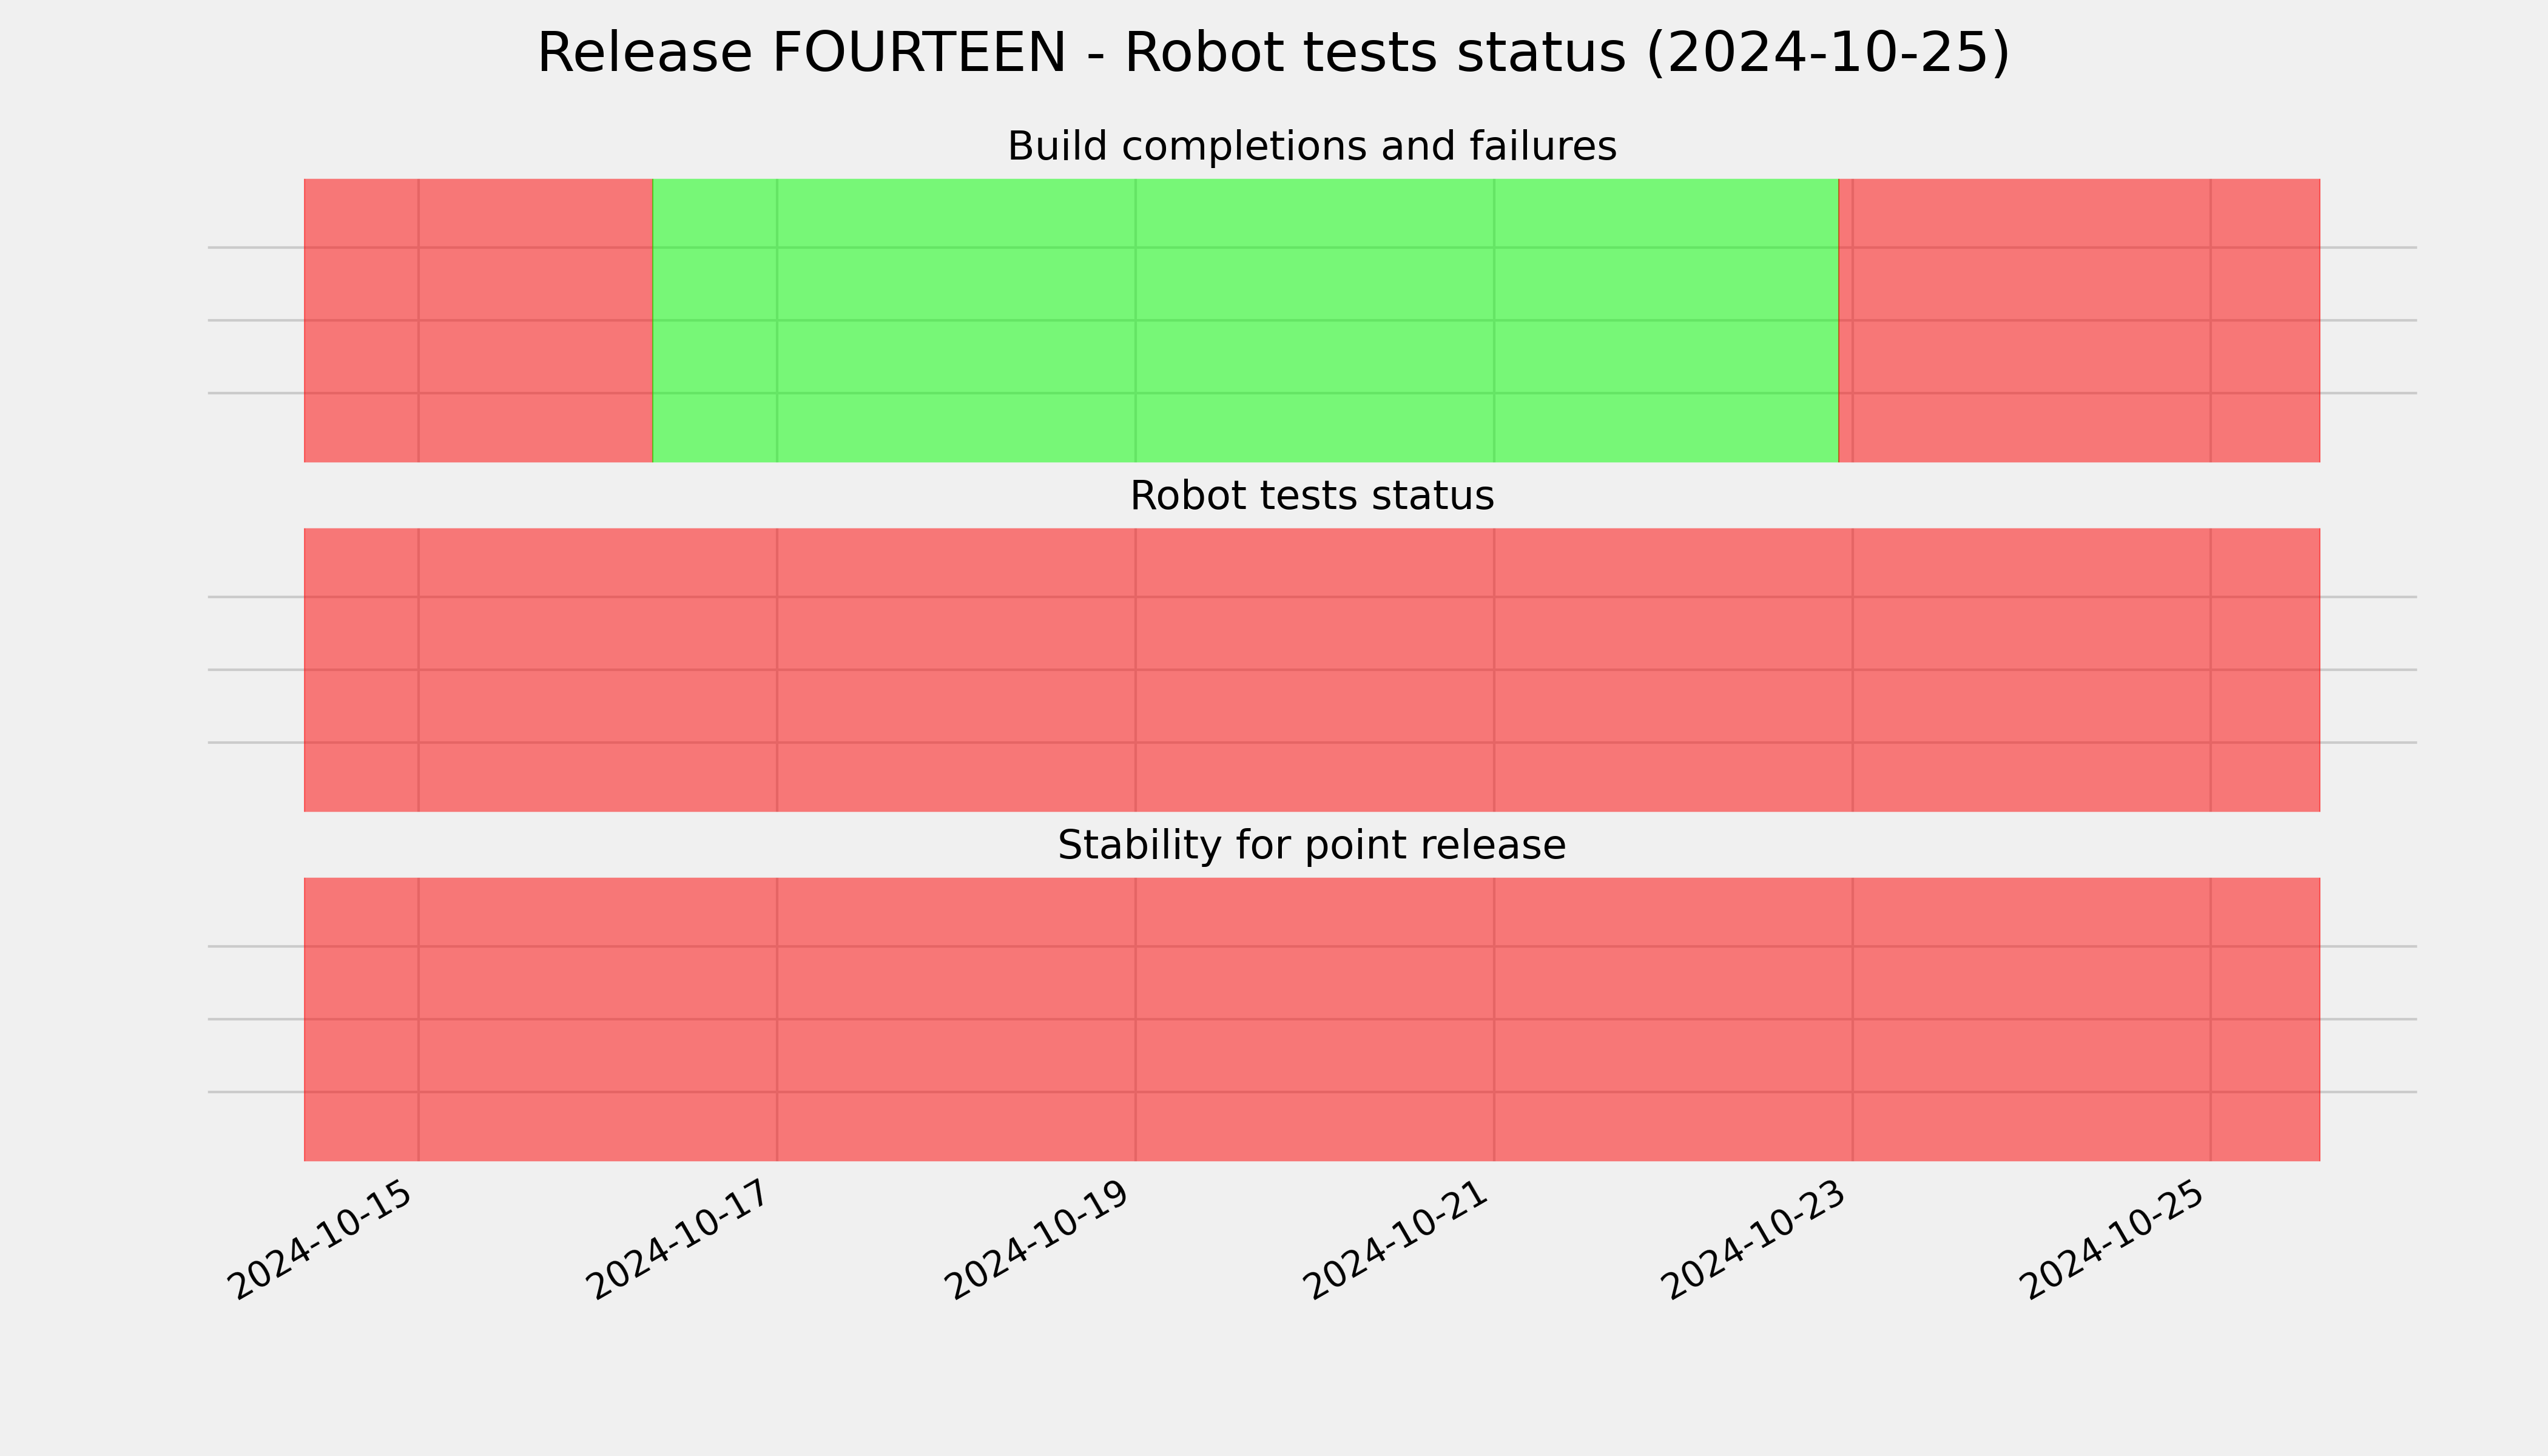Select the 2024-10-21 axis date label
The image size is (2548, 1456).
[1395, 1240]
